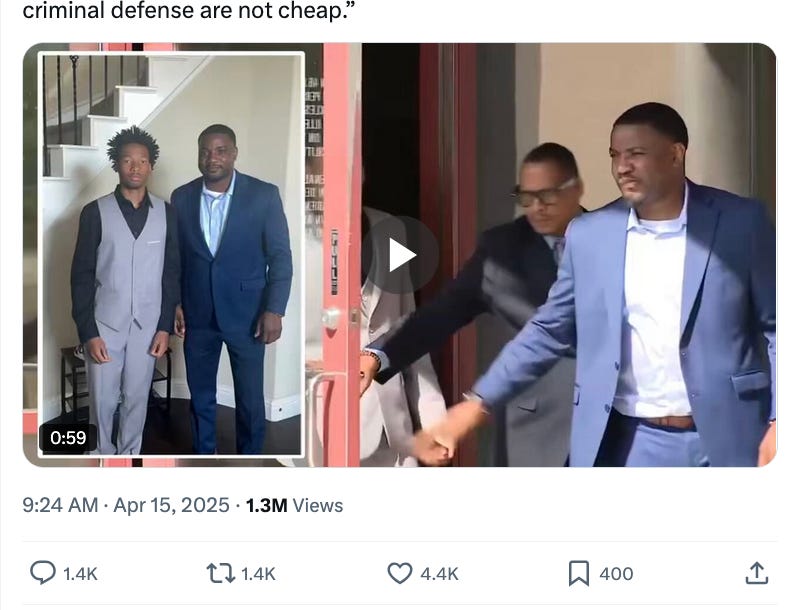
Task: Click the 4.4K likes count
Action: 439,574
